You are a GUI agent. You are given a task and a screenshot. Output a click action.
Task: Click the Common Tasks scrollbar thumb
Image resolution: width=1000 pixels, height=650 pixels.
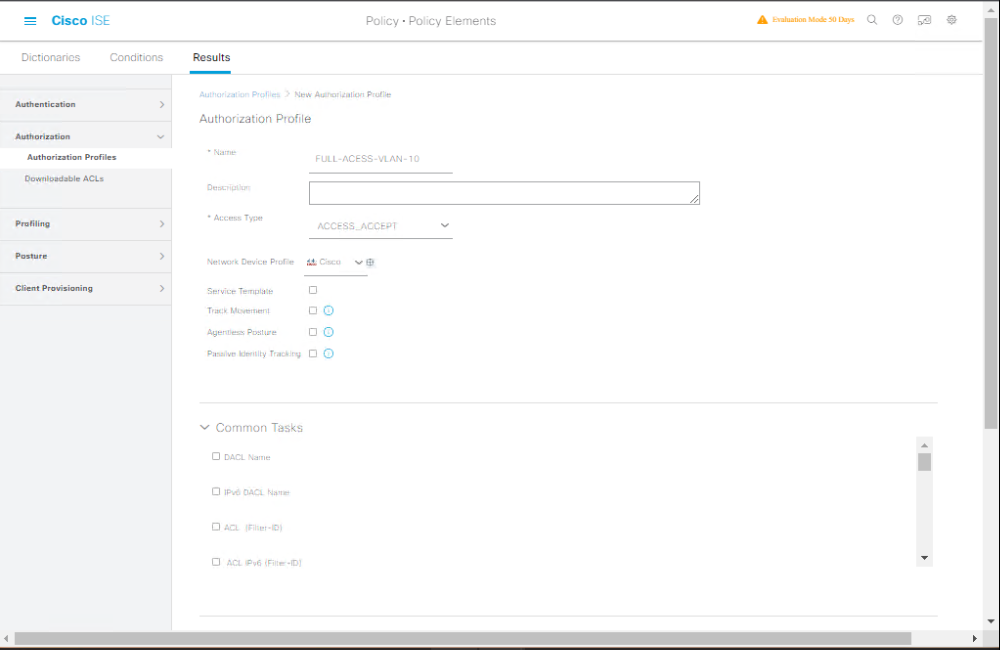(x=924, y=462)
